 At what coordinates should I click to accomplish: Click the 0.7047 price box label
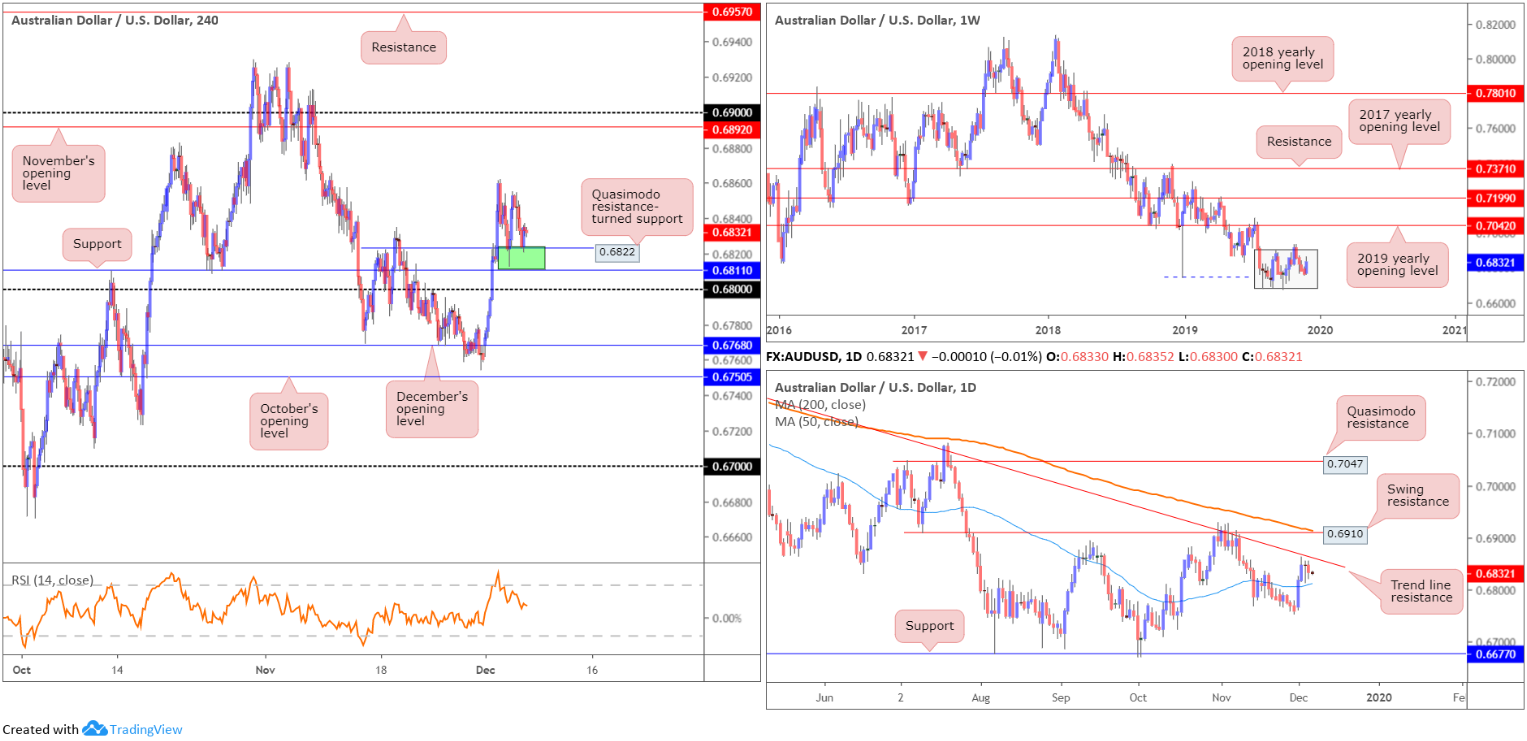tap(1346, 464)
